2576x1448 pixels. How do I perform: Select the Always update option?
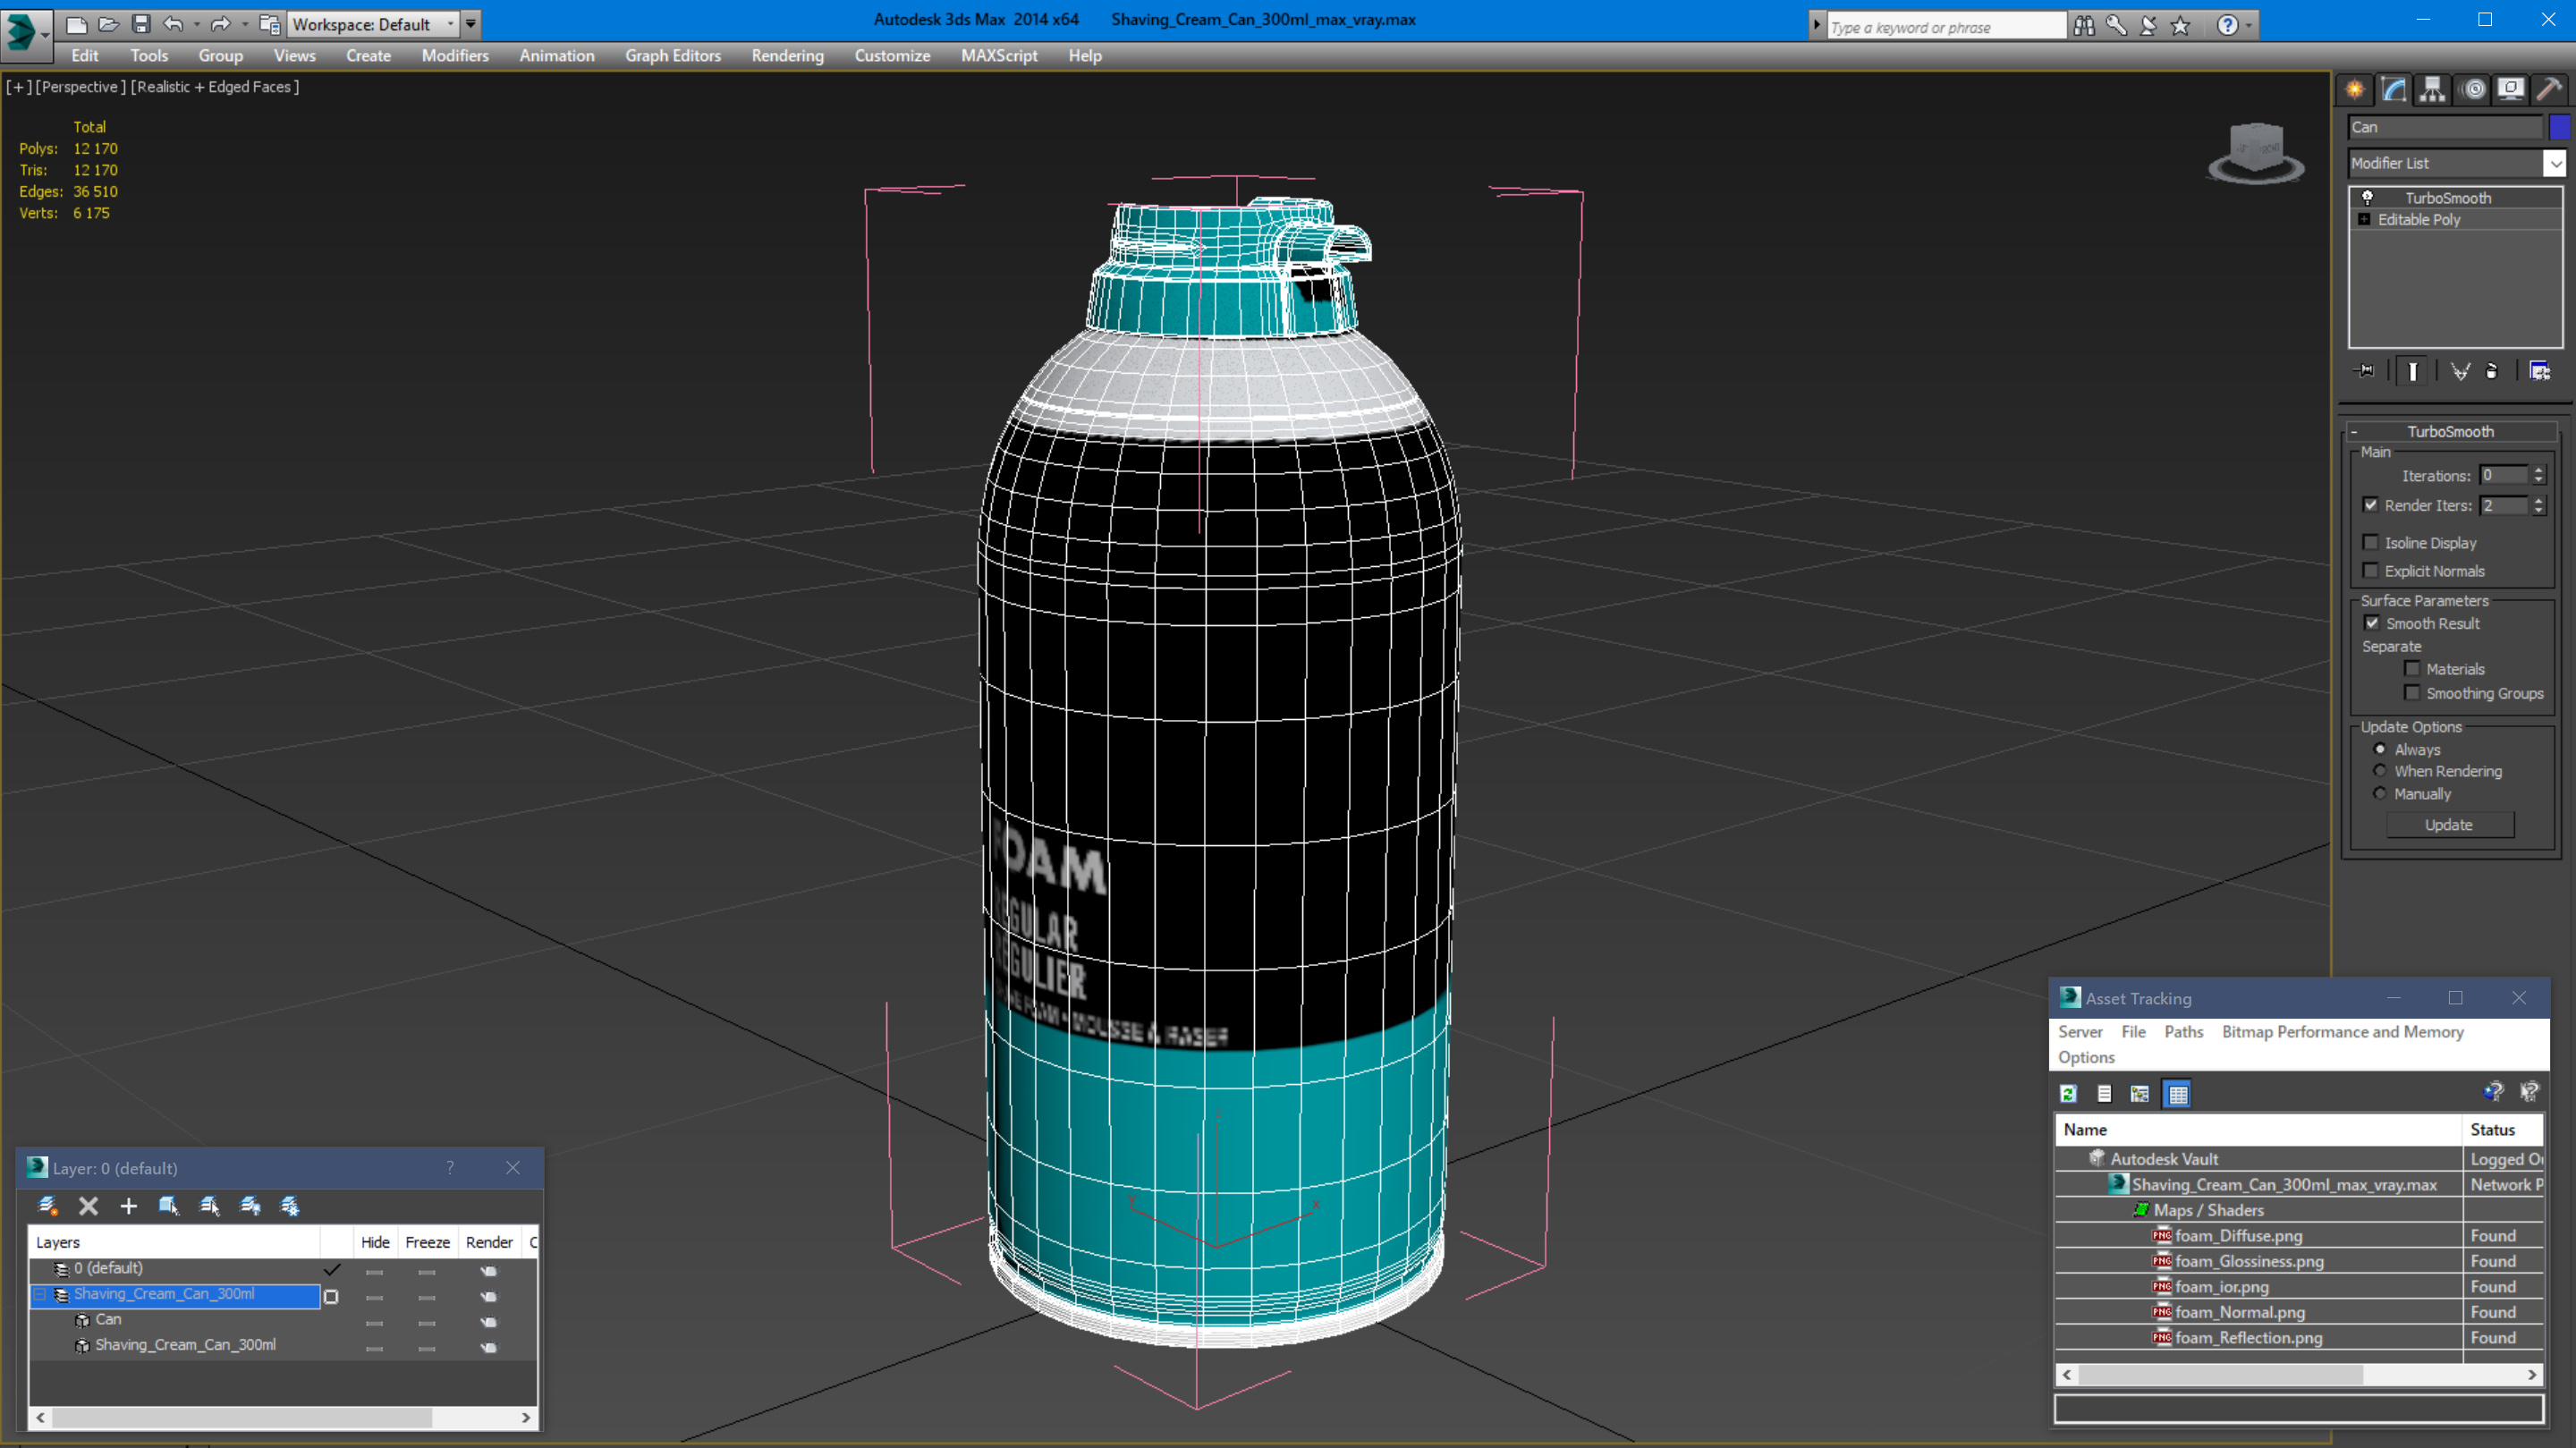pyautogui.click(x=2380, y=749)
